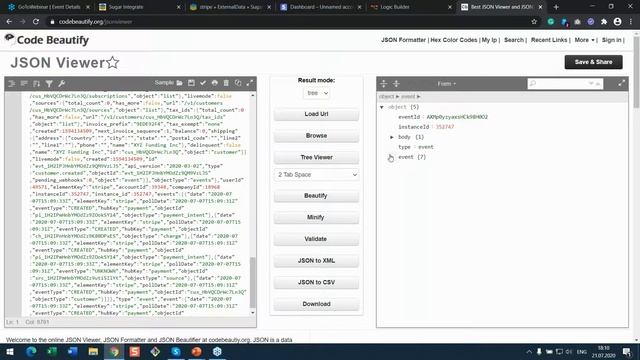This screenshot has width=640, height=360.
Task: Open the 2 Tab Space dropdown
Action: [316, 175]
